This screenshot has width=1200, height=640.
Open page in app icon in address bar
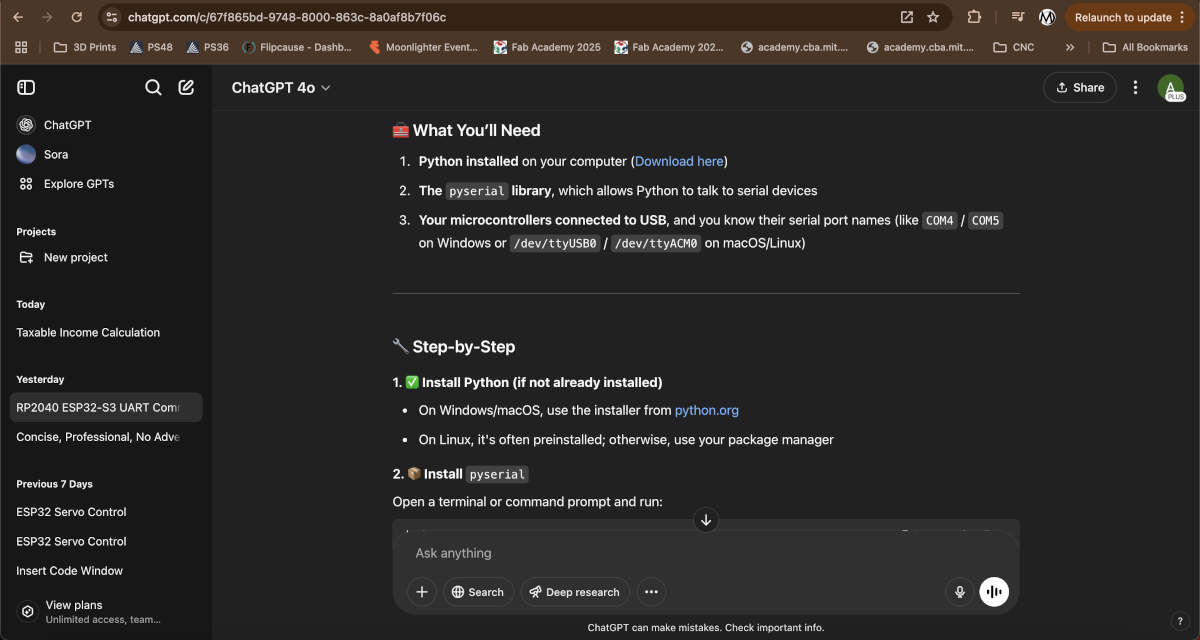(x=907, y=17)
